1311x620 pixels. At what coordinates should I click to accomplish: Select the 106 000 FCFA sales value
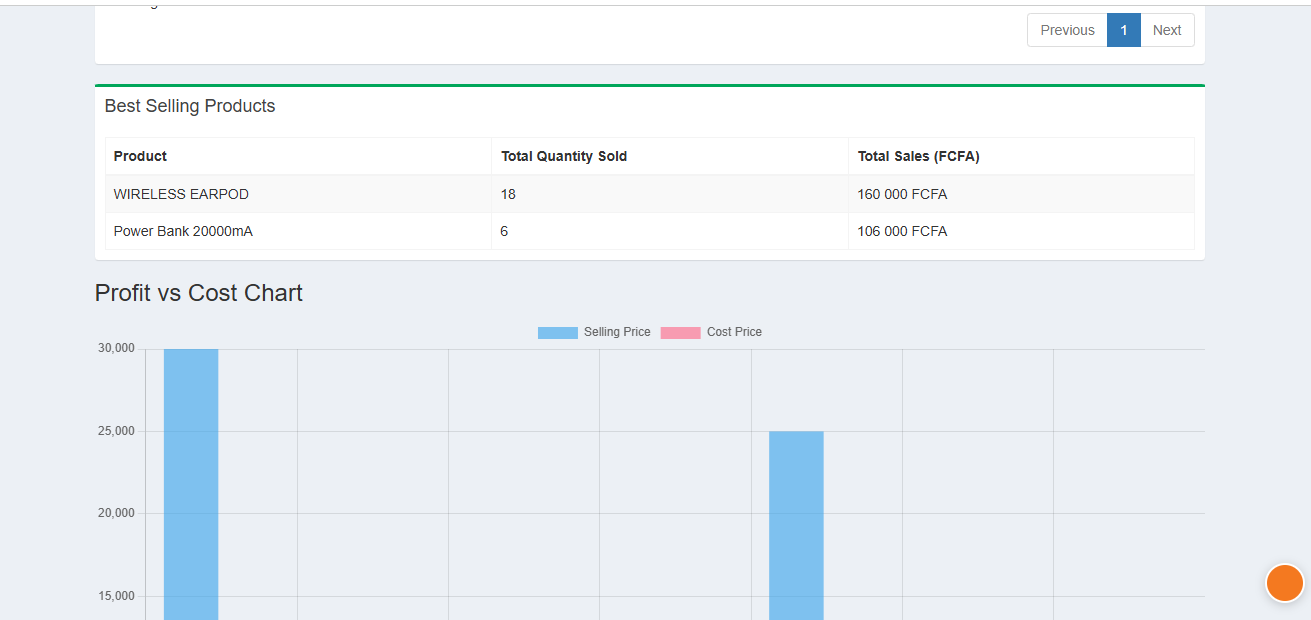coord(902,231)
